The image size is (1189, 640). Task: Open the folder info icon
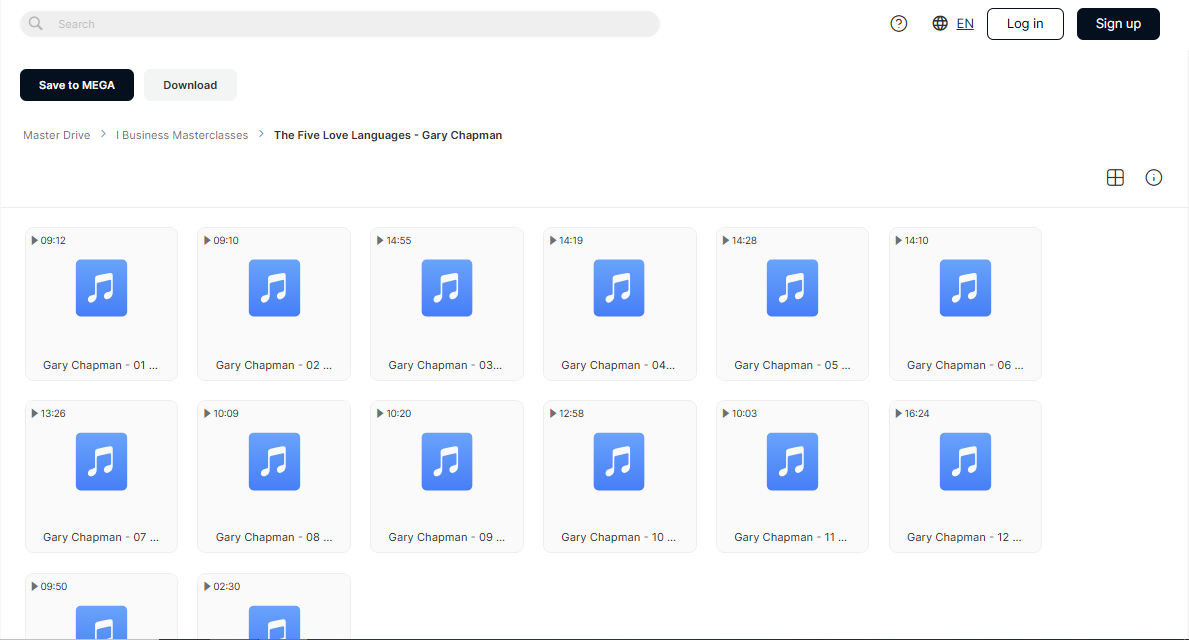click(1153, 177)
